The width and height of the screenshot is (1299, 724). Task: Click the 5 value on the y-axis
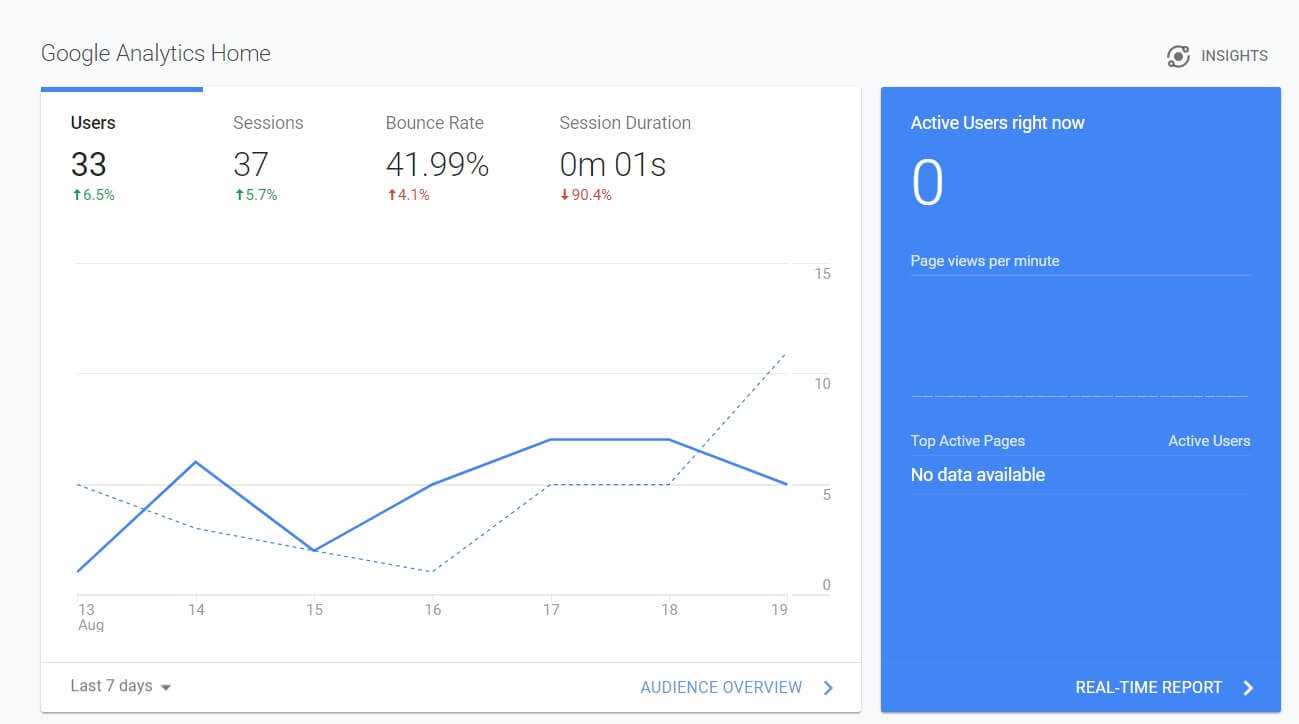pyautogui.click(x=826, y=494)
